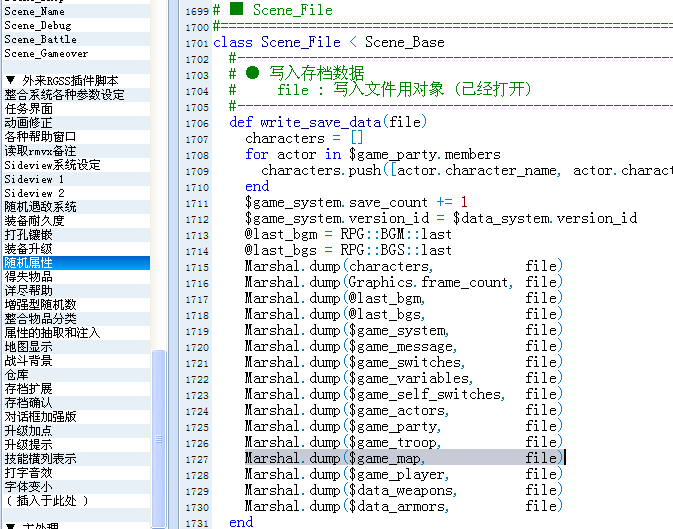The height and width of the screenshot is (529, 673).
Task: Select Scene_Name script in list
Action: pos(76,12)
